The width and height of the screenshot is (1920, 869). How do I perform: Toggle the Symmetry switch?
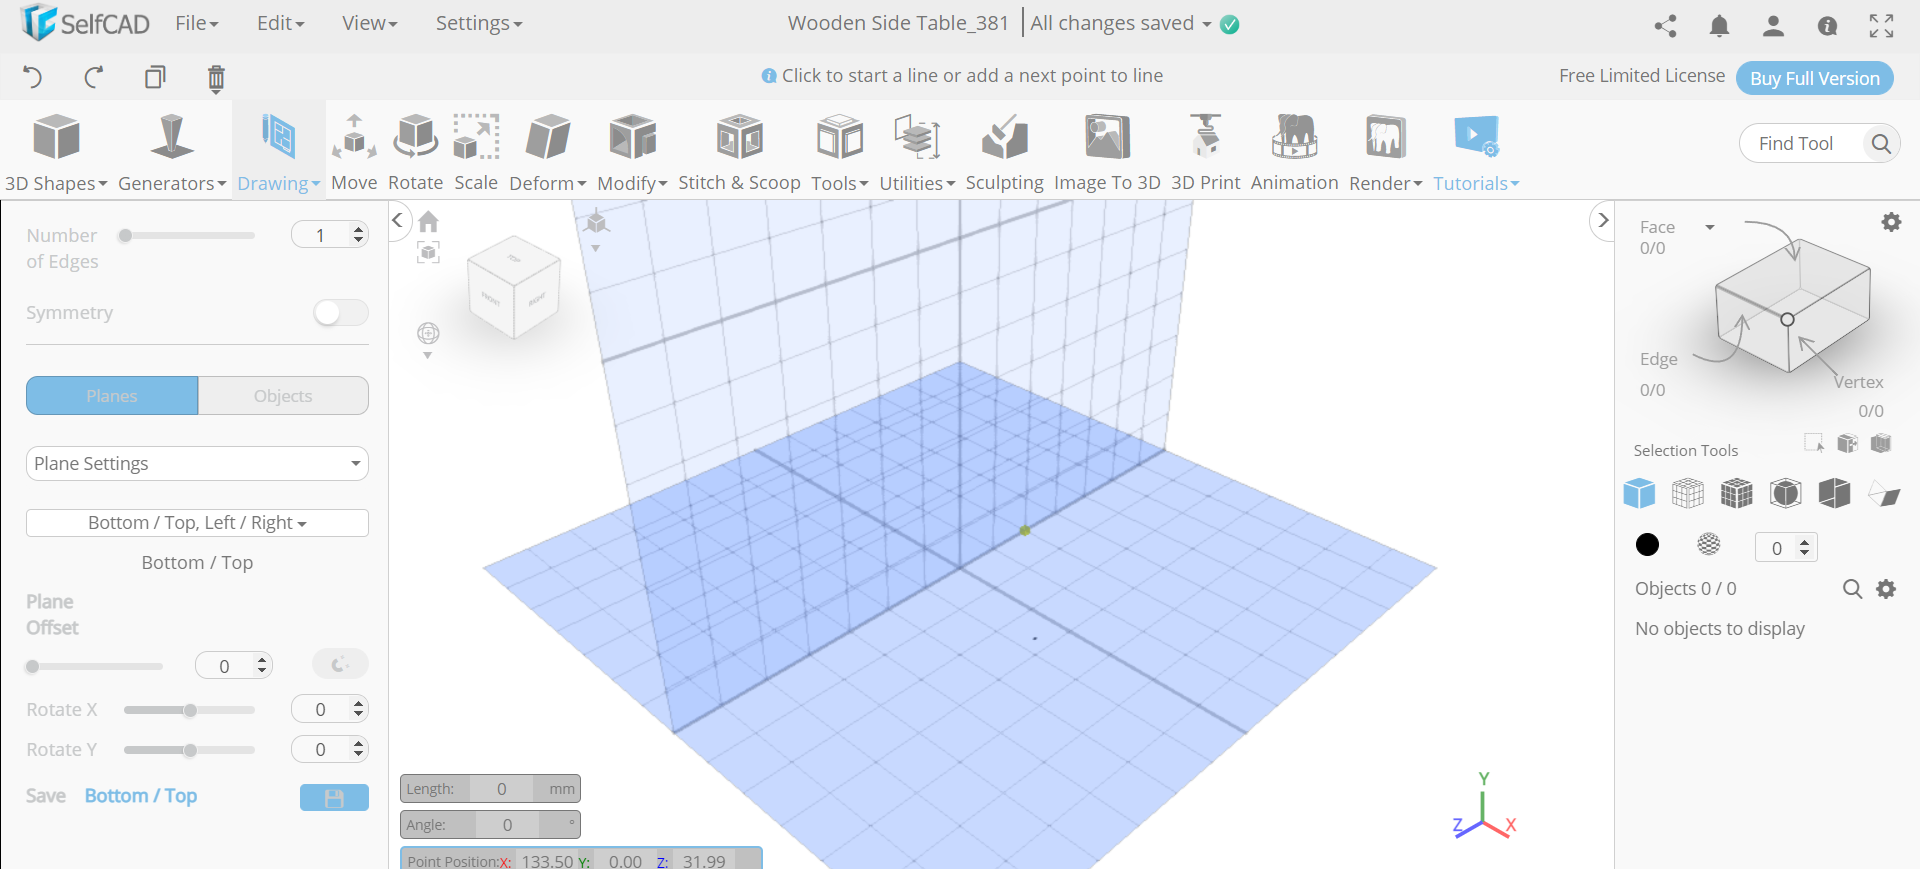pos(341,313)
